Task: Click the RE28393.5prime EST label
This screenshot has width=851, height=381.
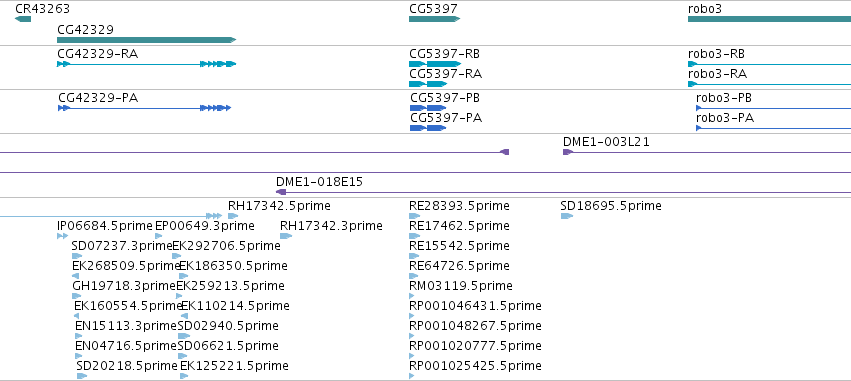Action: coord(459,206)
